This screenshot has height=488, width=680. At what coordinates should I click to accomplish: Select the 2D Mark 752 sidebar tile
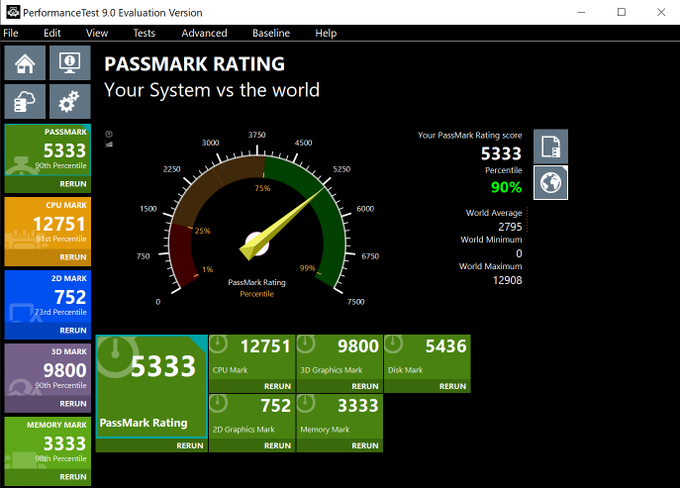pyautogui.click(x=48, y=297)
